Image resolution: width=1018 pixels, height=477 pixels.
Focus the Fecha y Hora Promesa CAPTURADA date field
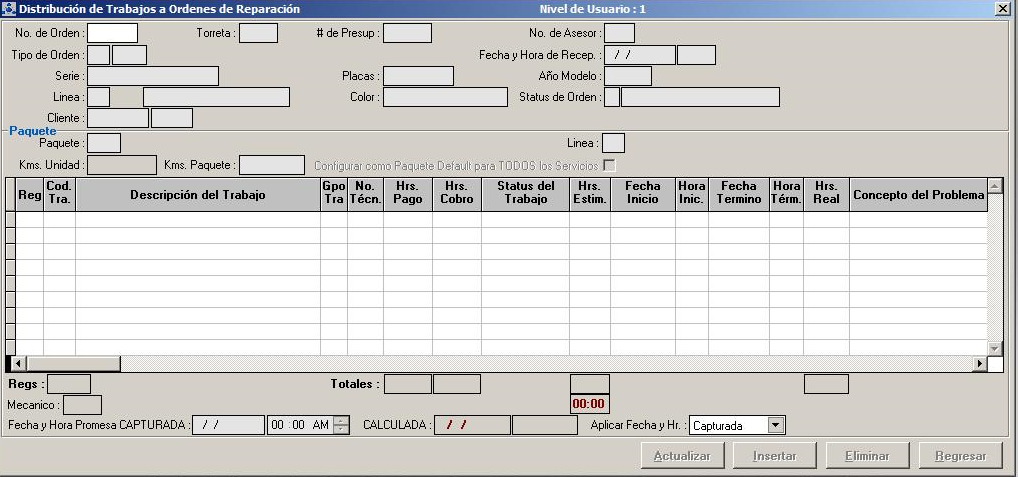coord(228,425)
